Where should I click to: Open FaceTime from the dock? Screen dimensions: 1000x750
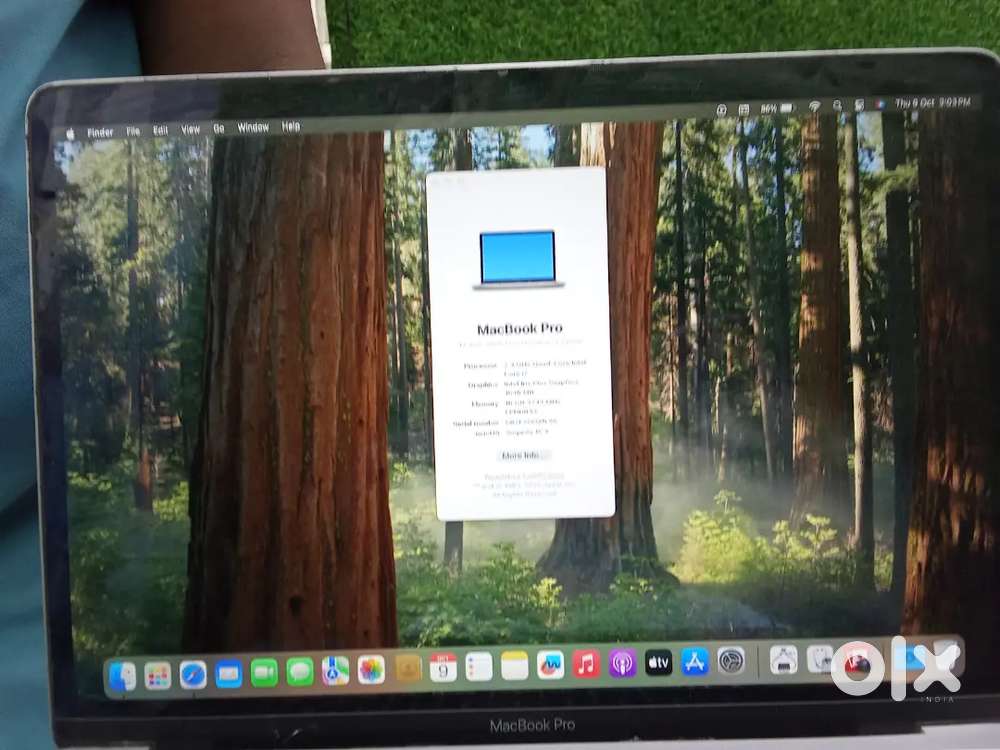pyautogui.click(x=264, y=673)
